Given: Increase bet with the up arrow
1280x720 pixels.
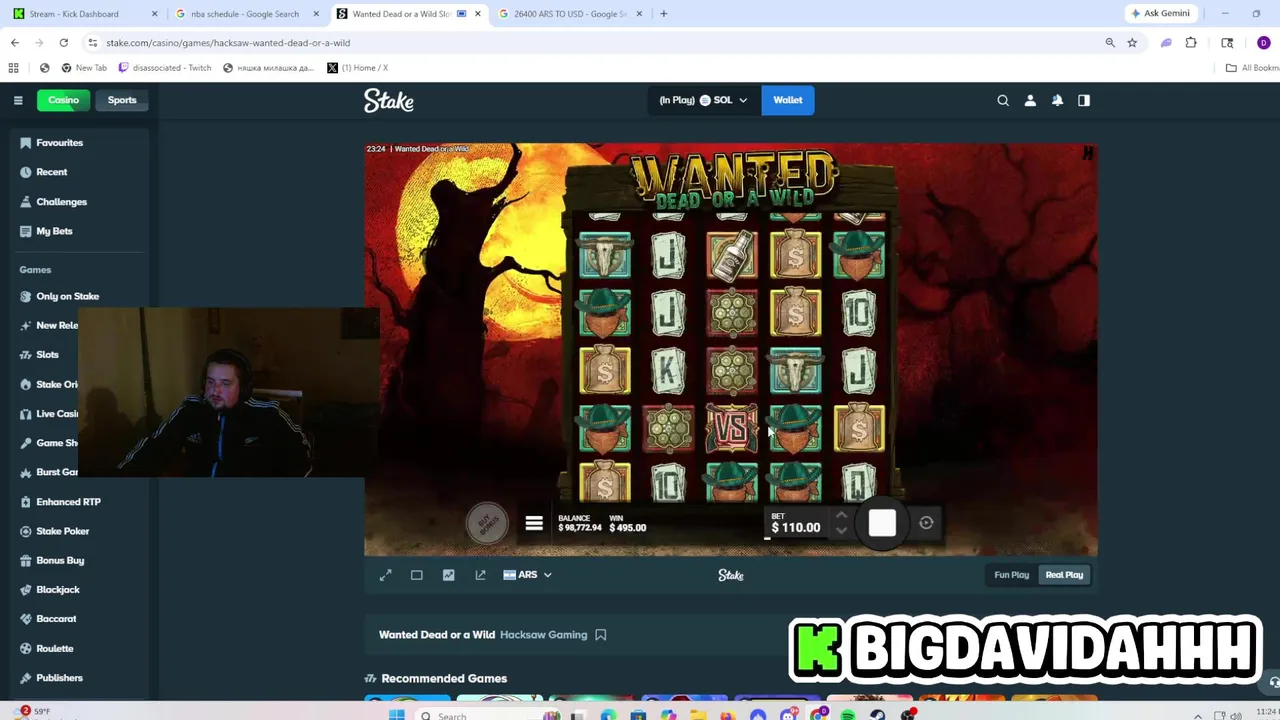Looking at the screenshot, I should (841, 516).
